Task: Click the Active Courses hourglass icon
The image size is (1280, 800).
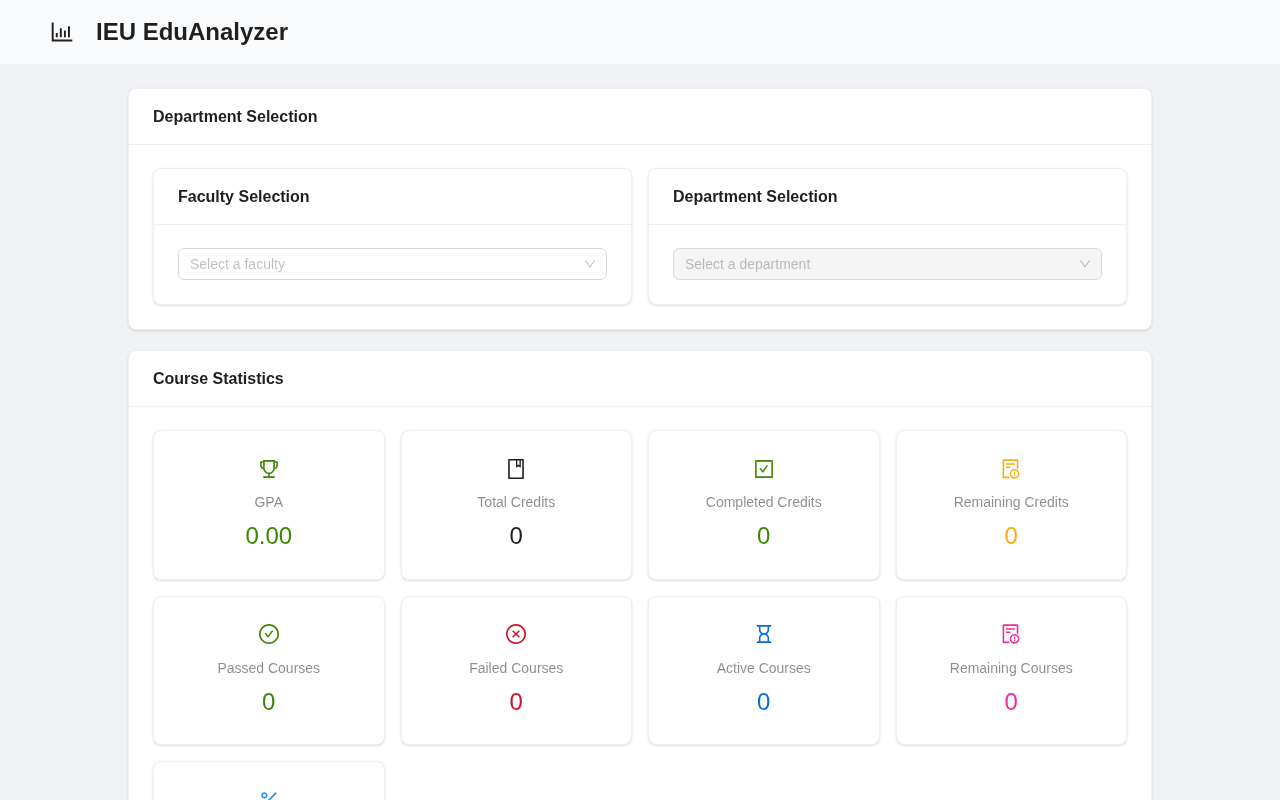Action: click(764, 634)
